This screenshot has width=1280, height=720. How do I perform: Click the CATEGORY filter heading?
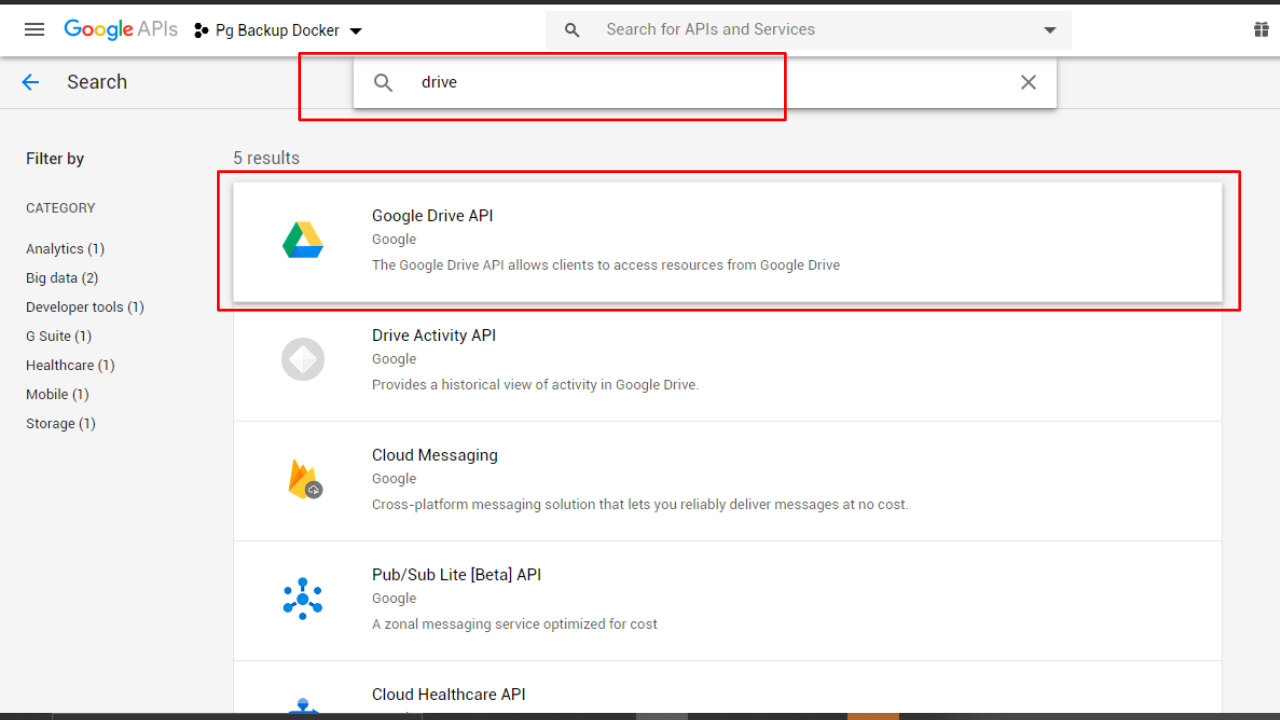tap(61, 208)
